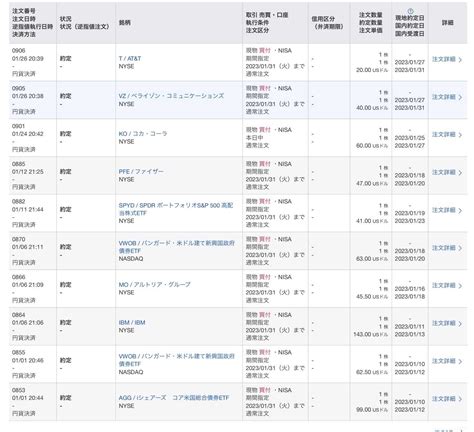
Task: Select order number 0906 text
Action: click(x=19, y=51)
